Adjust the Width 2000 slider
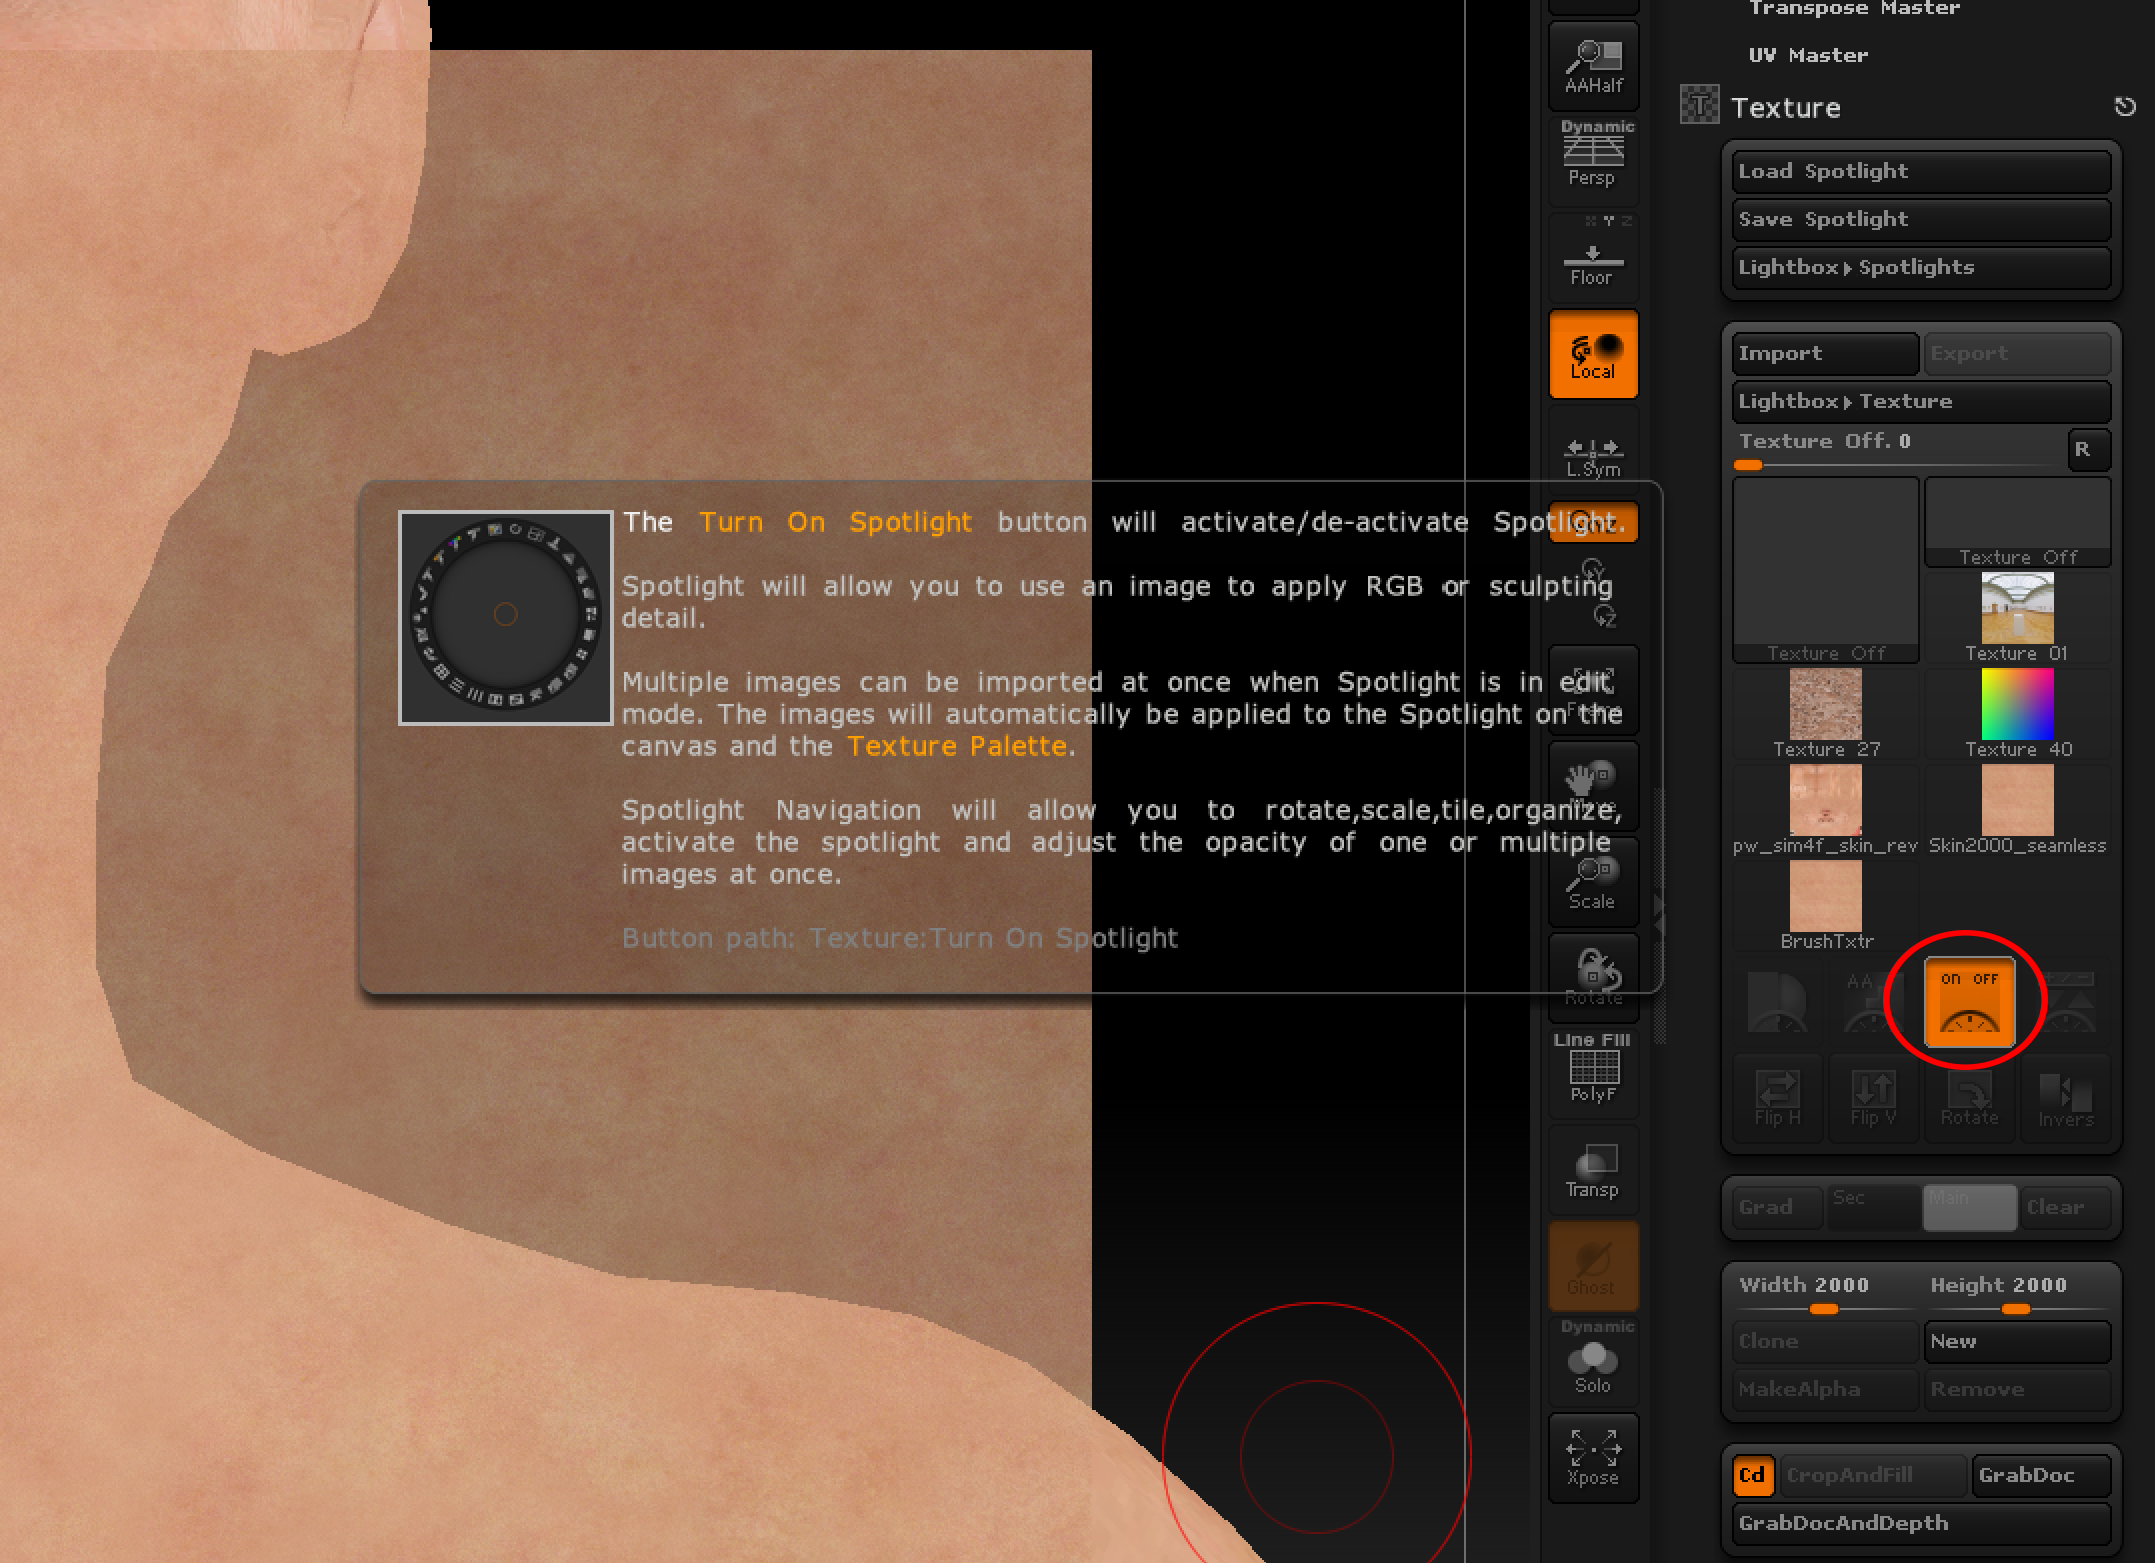2155x1563 pixels. coord(1823,1308)
